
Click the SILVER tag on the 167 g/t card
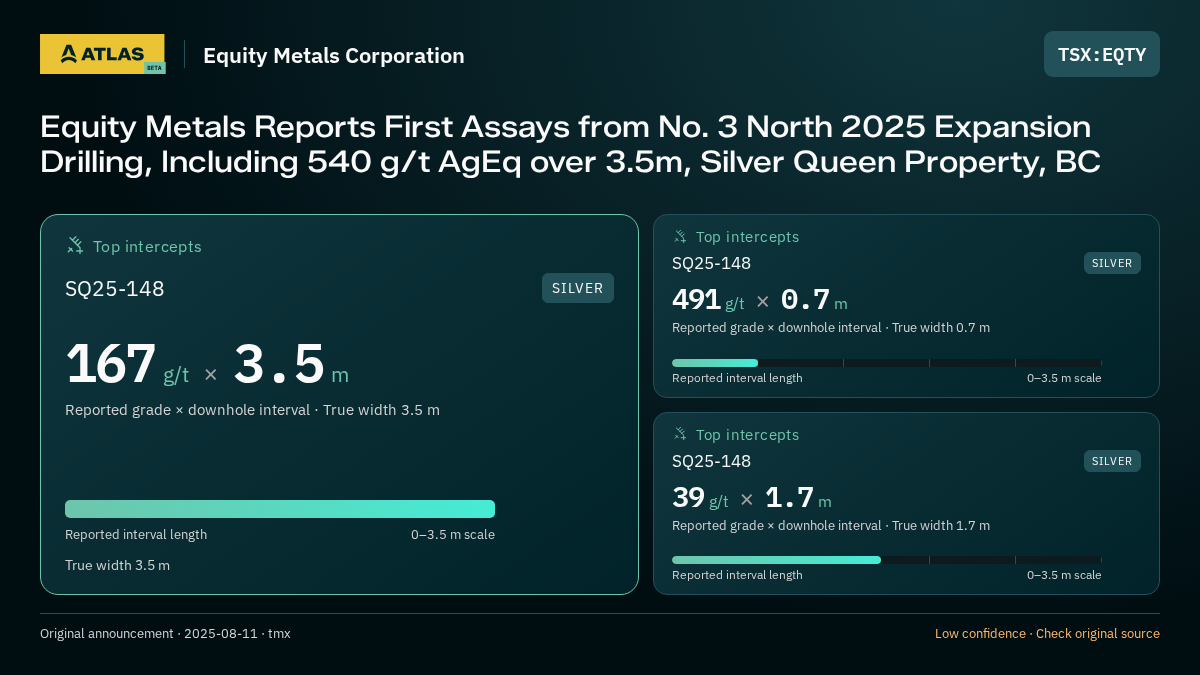click(x=578, y=288)
